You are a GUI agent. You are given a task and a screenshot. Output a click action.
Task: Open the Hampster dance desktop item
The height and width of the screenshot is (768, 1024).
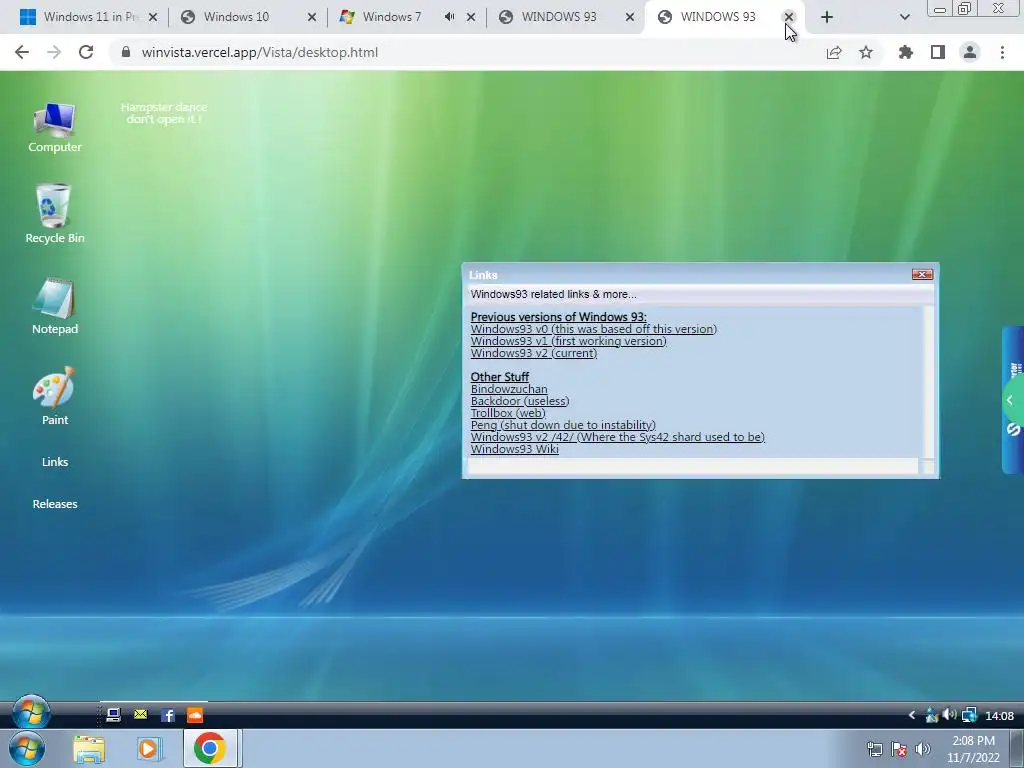pyautogui.click(x=164, y=113)
